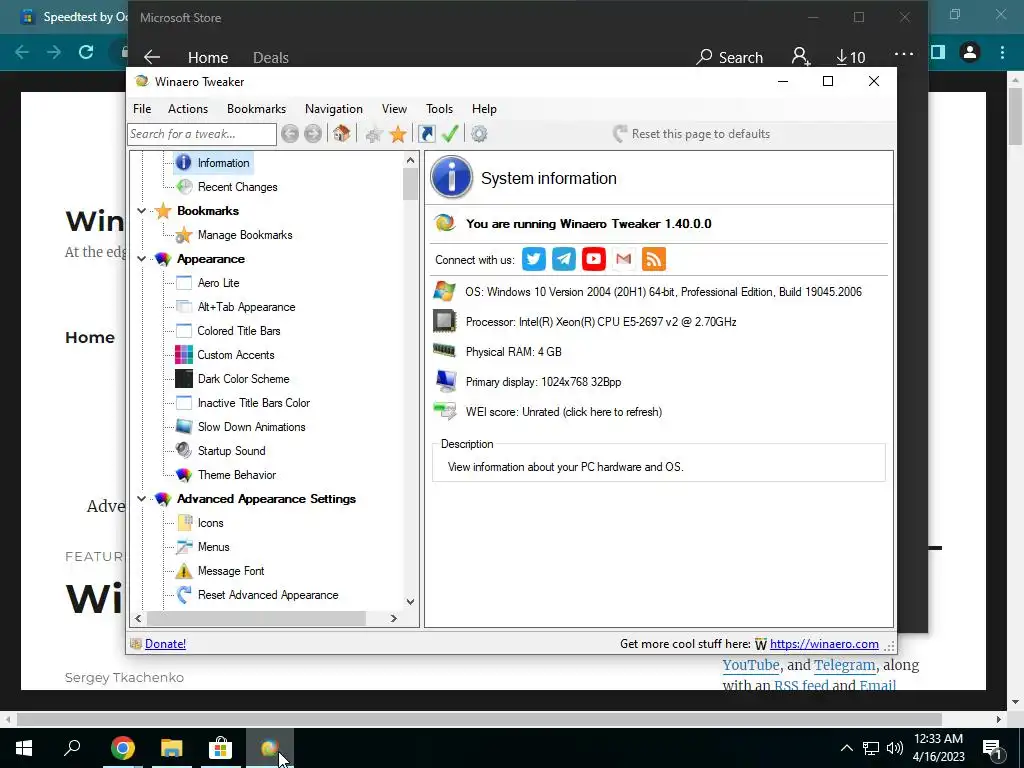The width and height of the screenshot is (1024, 768).
Task: Select Icons under Advanced Appearance Settings
Action: click(210, 523)
